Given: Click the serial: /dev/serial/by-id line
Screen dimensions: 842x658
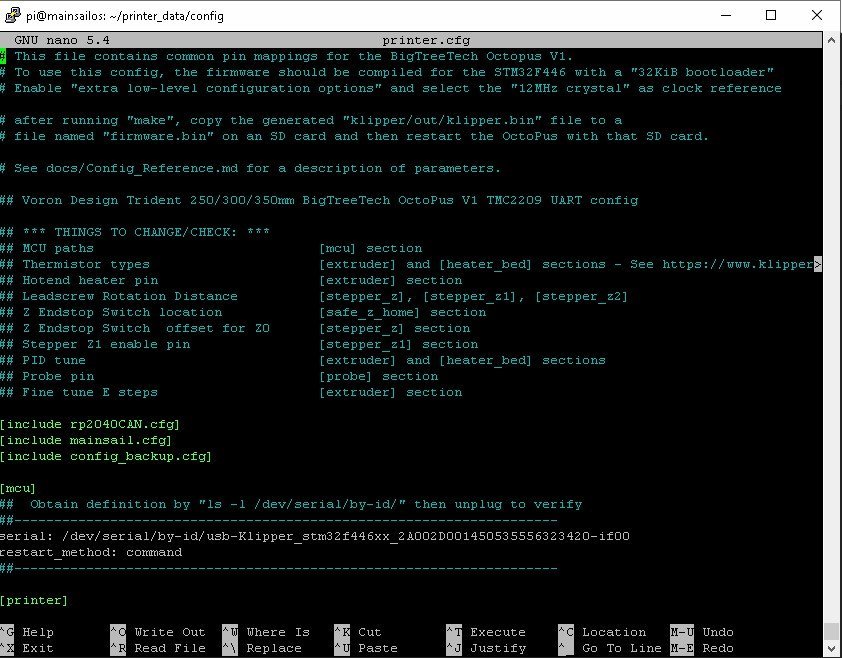Looking at the screenshot, I should click(x=315, y=536).
